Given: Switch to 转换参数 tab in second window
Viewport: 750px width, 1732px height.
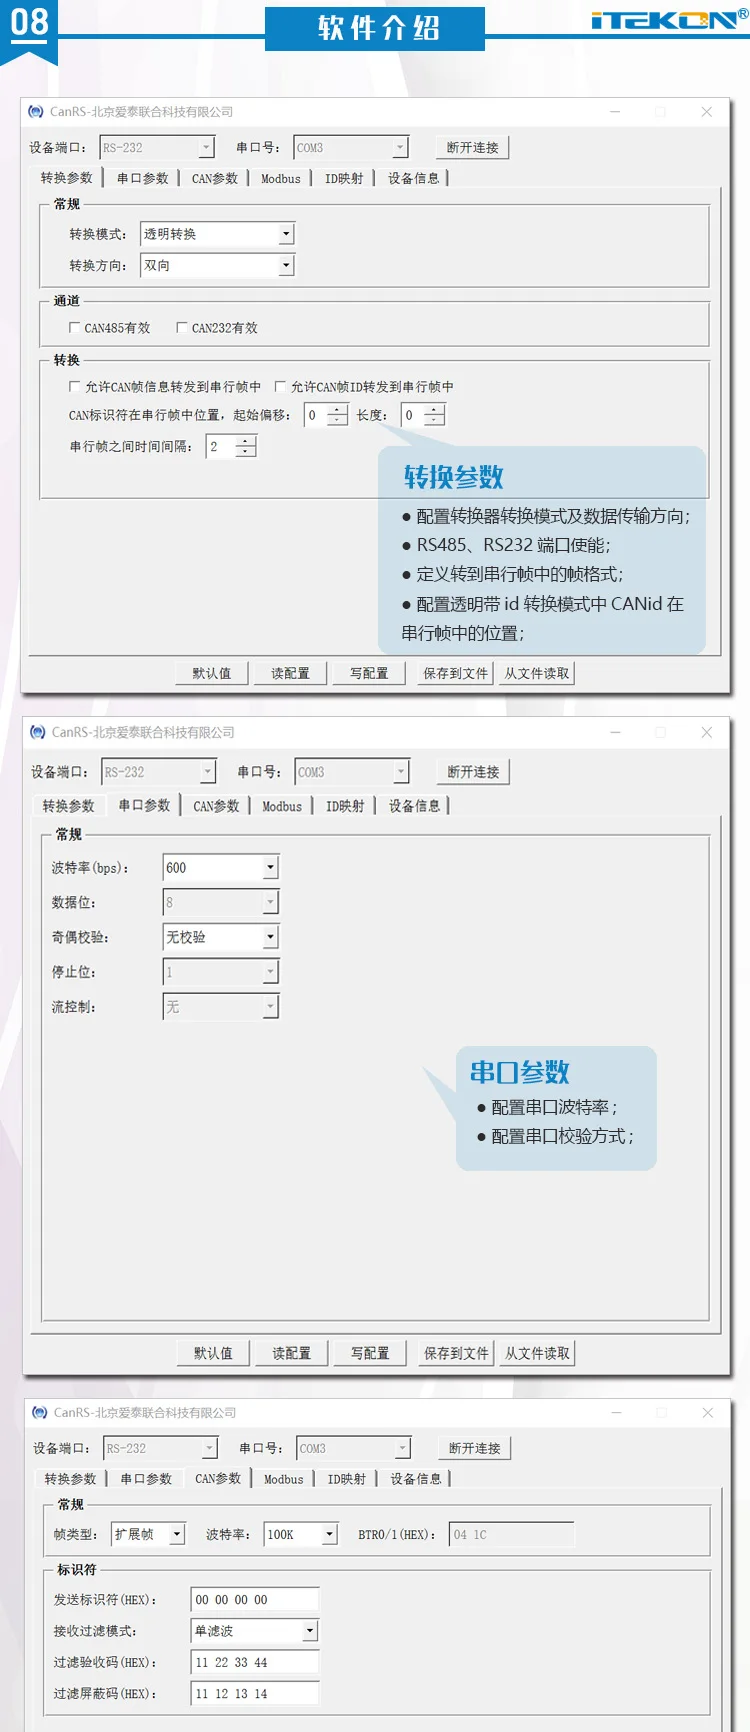Looking at the screenshot, I should (x=68, y=806).
